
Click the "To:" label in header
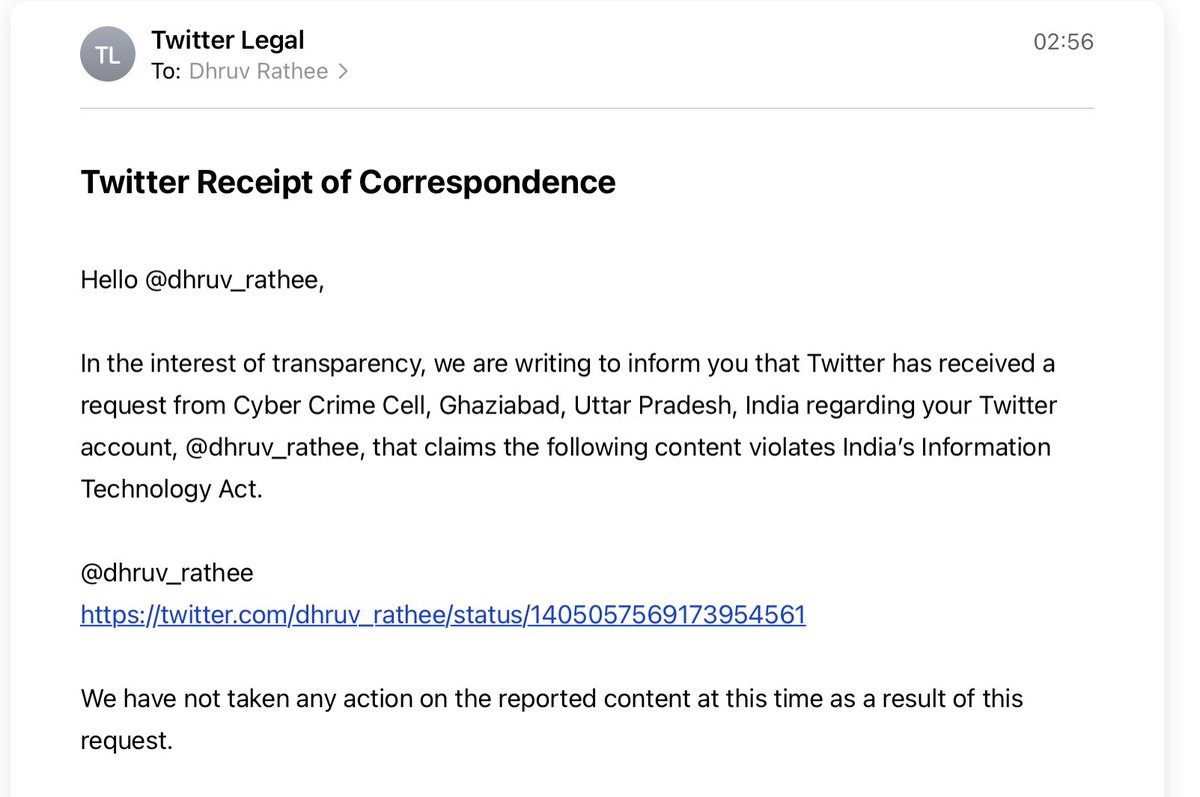pos(166,72)
